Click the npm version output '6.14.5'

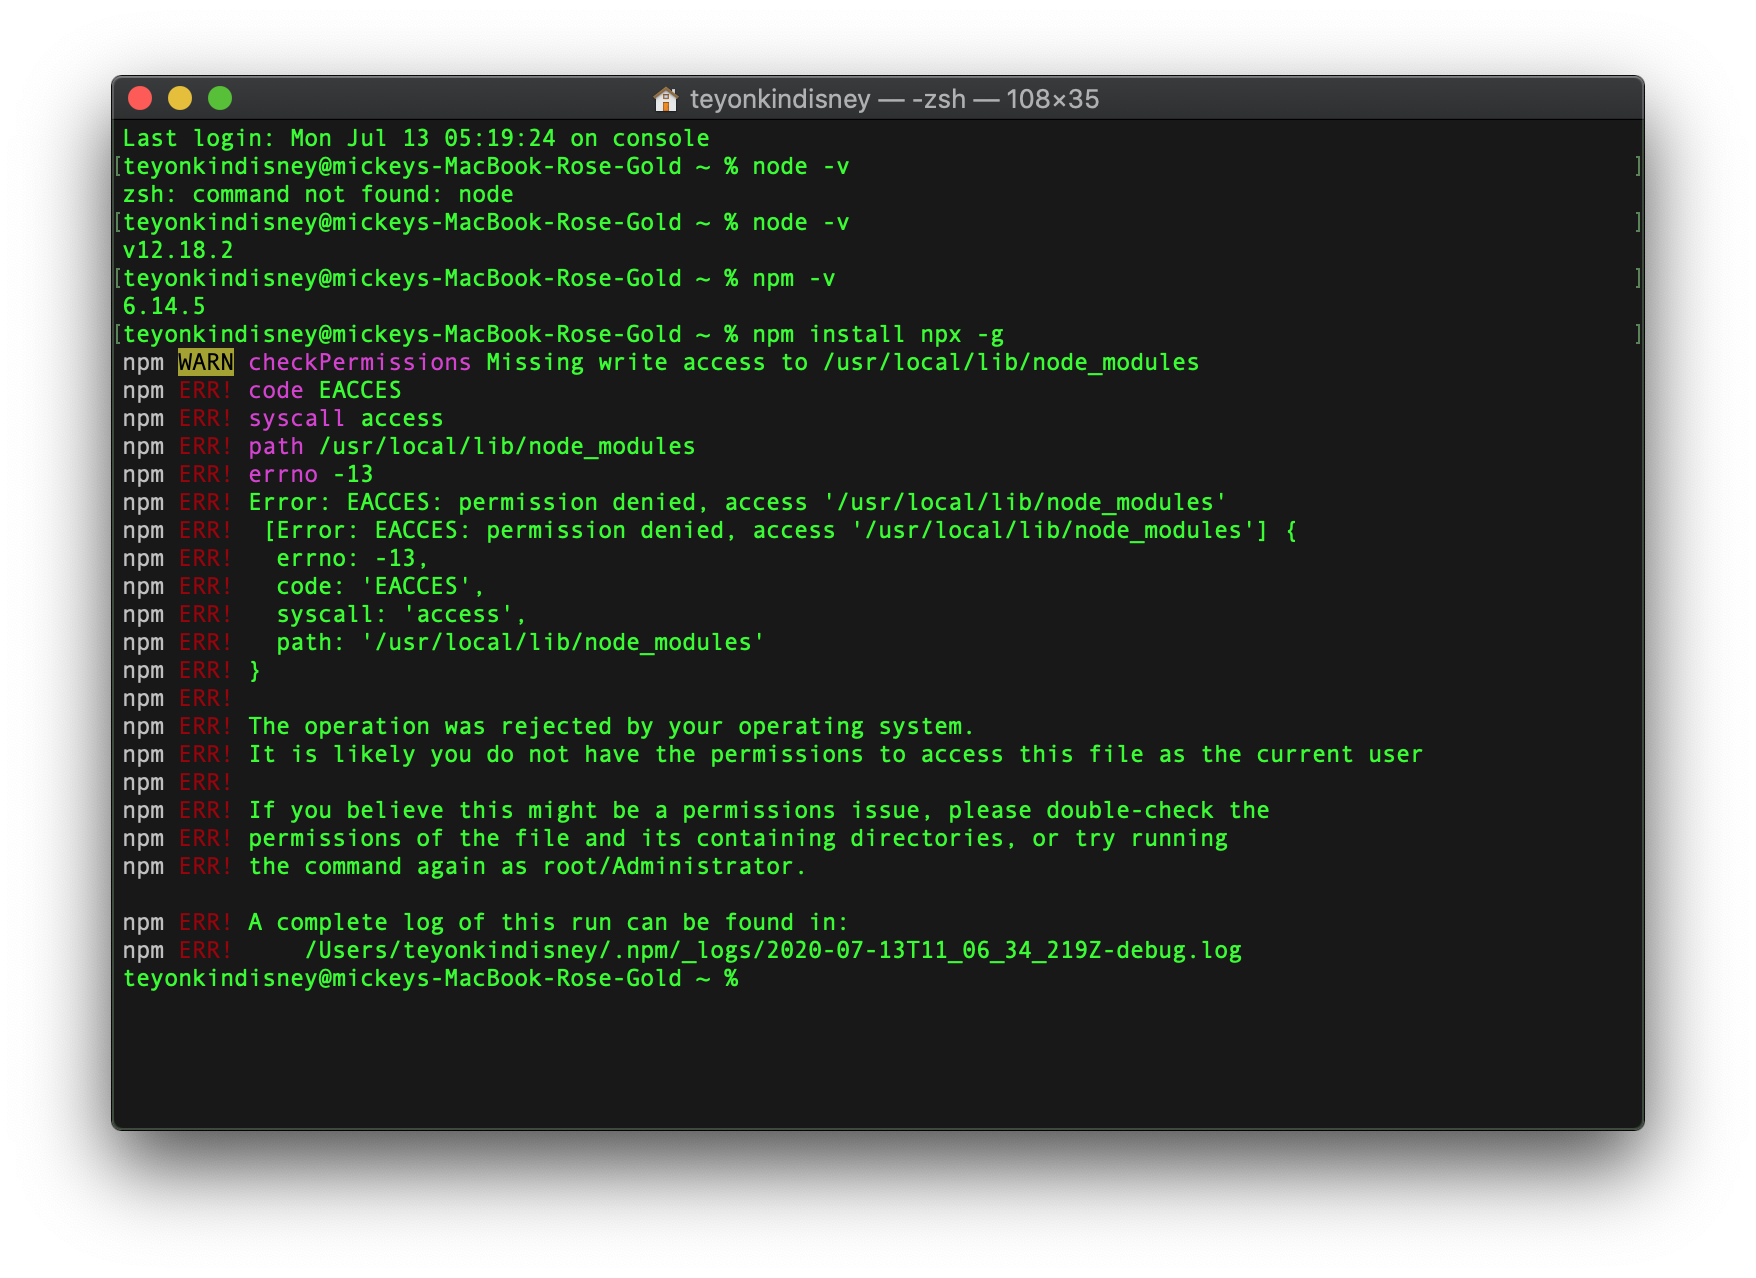[164, 306]
